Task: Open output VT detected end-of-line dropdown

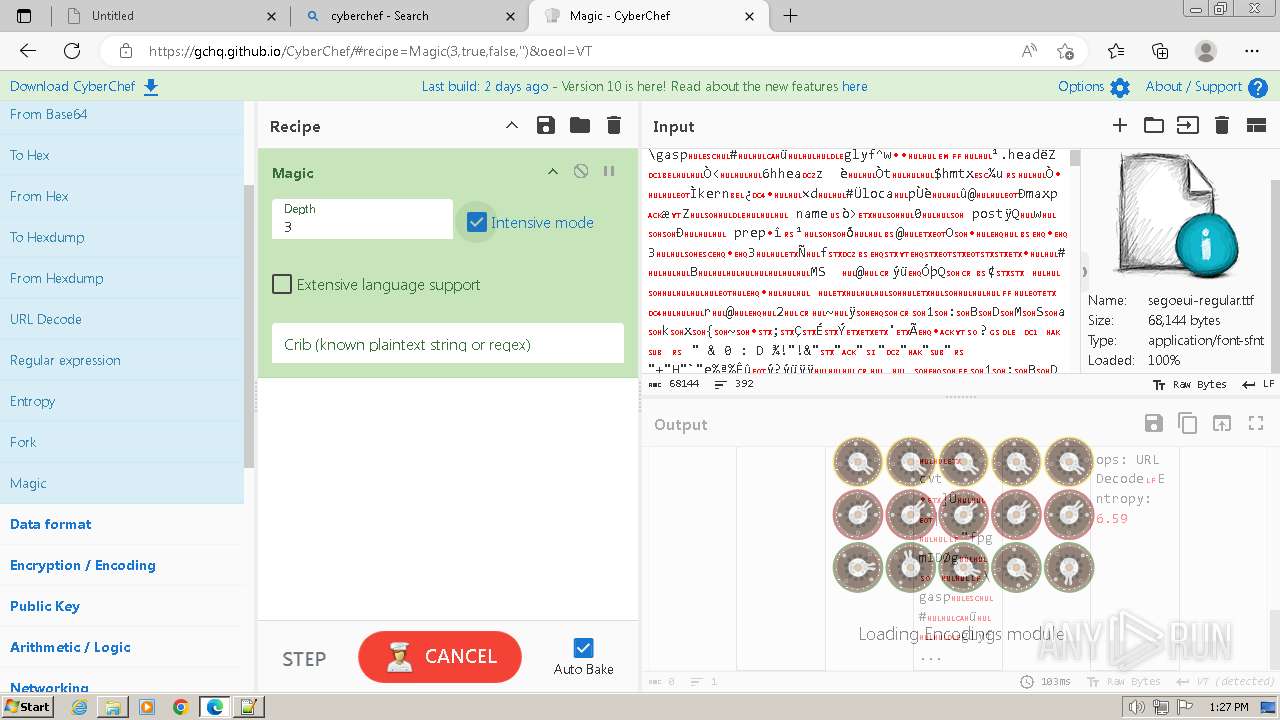Action: pyautogui.click(x=1224, y=681)
